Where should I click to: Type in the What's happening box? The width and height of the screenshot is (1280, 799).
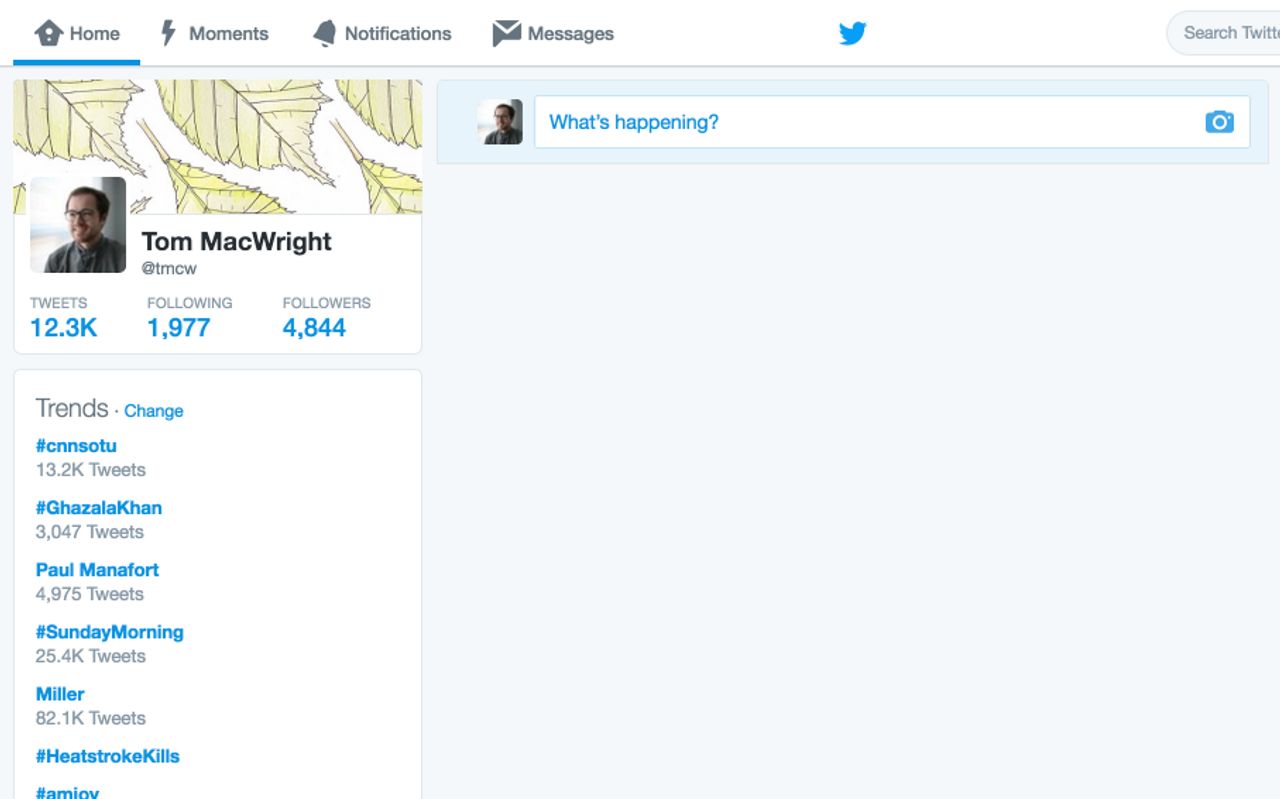point(860,122)
